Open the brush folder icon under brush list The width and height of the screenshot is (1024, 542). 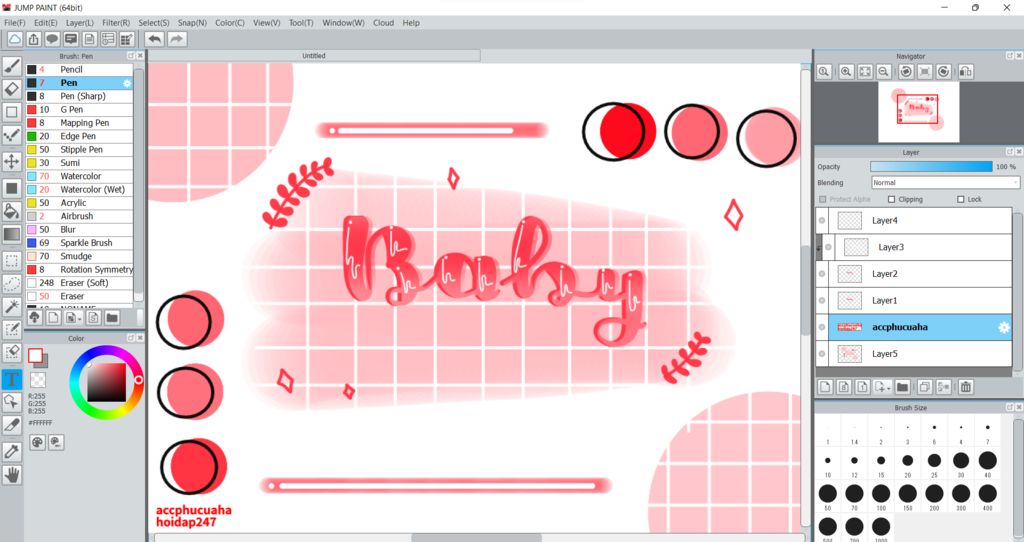click(112, 318)
